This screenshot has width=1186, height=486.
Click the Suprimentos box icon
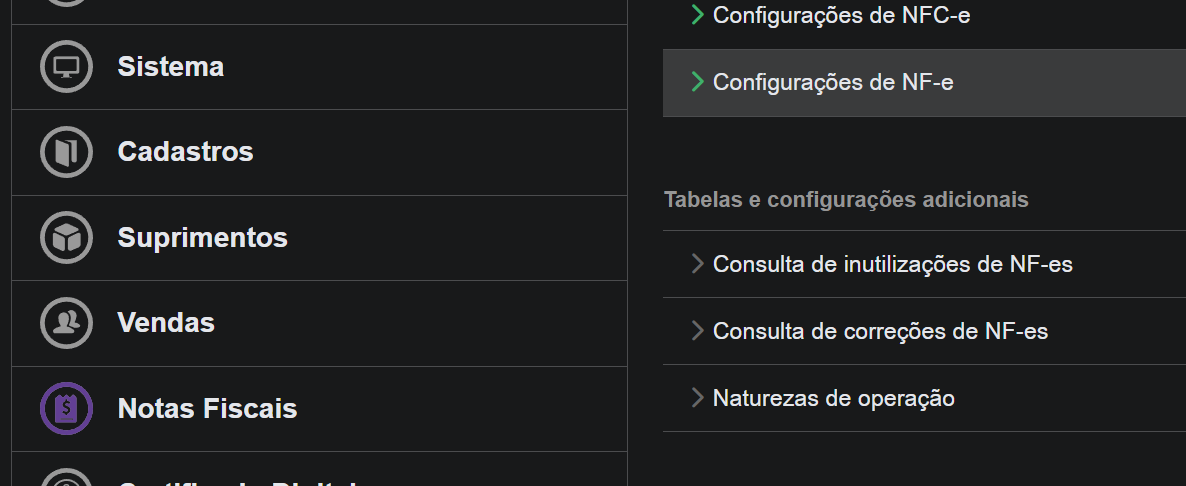[67, 237]
